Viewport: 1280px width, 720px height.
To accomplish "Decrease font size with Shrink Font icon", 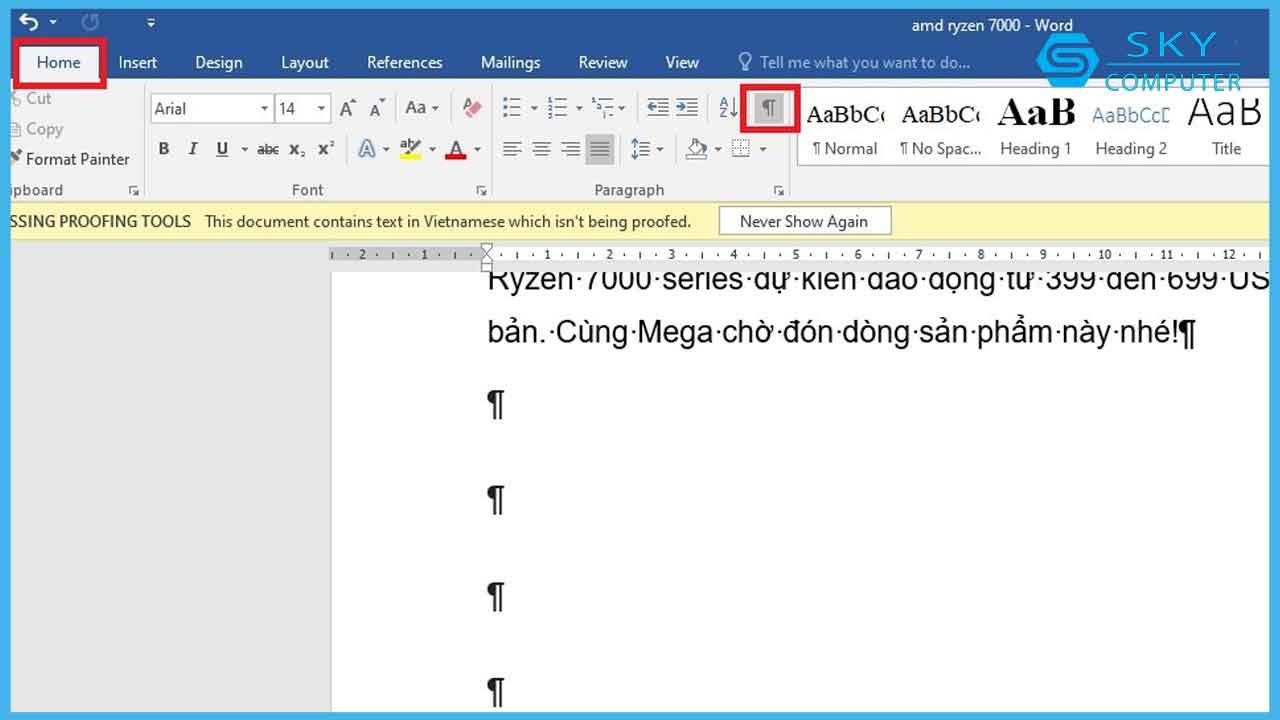I will click(x=376, y=109).
